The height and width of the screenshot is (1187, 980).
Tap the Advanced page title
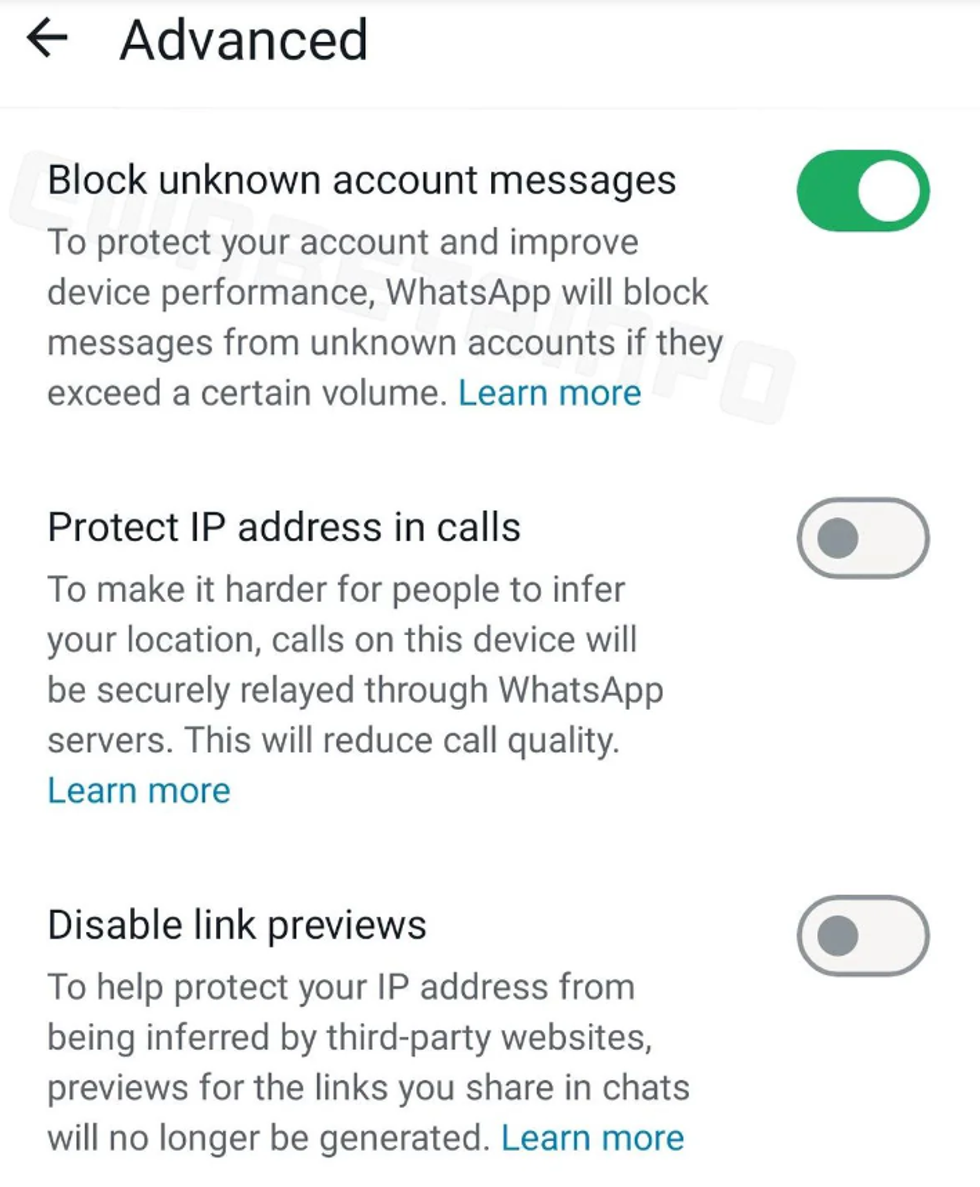point(244,39)
